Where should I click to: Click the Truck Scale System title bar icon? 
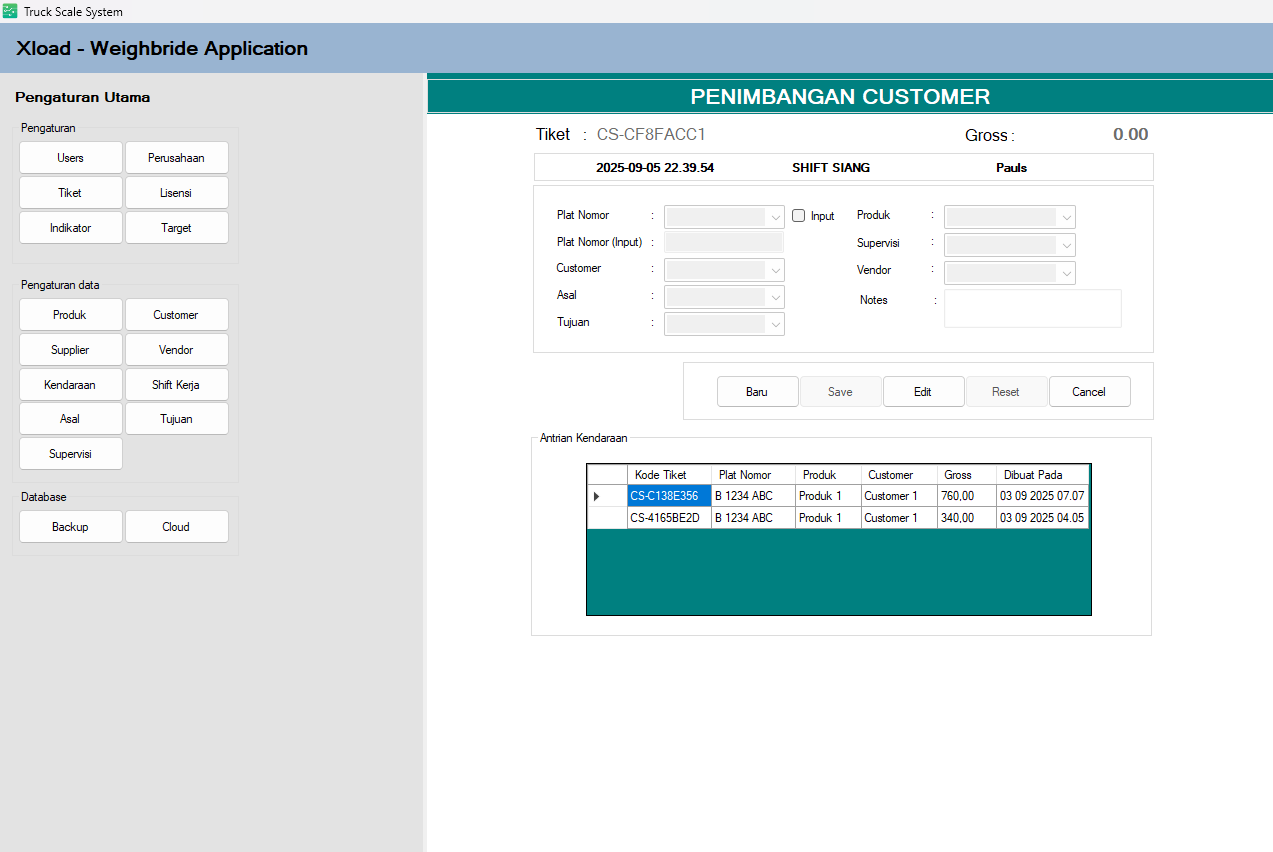10,11
